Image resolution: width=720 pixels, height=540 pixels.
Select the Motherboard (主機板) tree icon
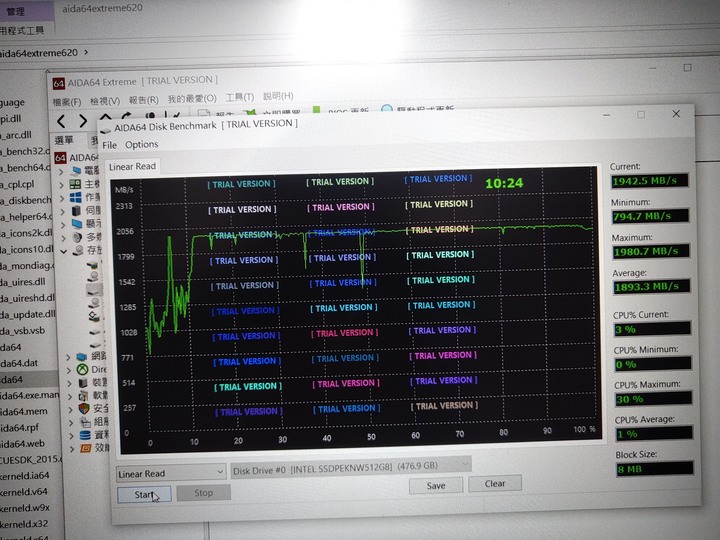(x=75, y=184)
